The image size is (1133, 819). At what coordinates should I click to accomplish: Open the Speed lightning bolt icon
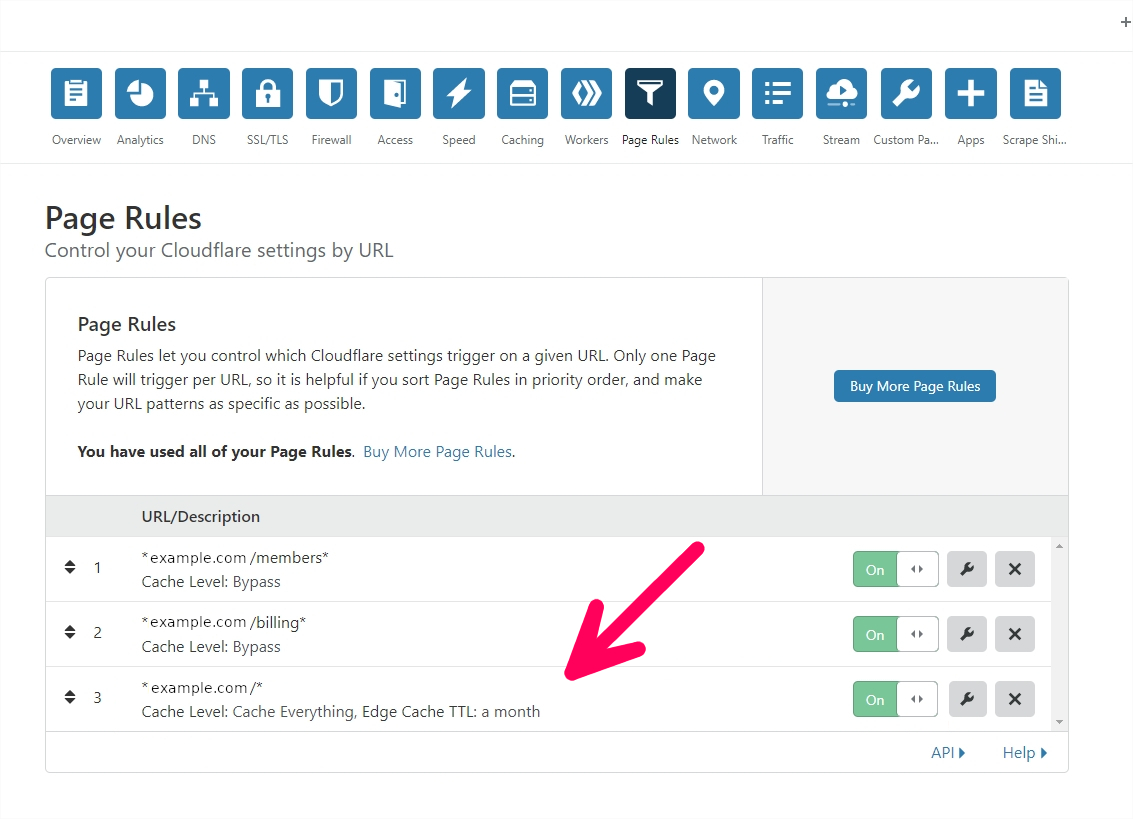click(x=459, y=93)
